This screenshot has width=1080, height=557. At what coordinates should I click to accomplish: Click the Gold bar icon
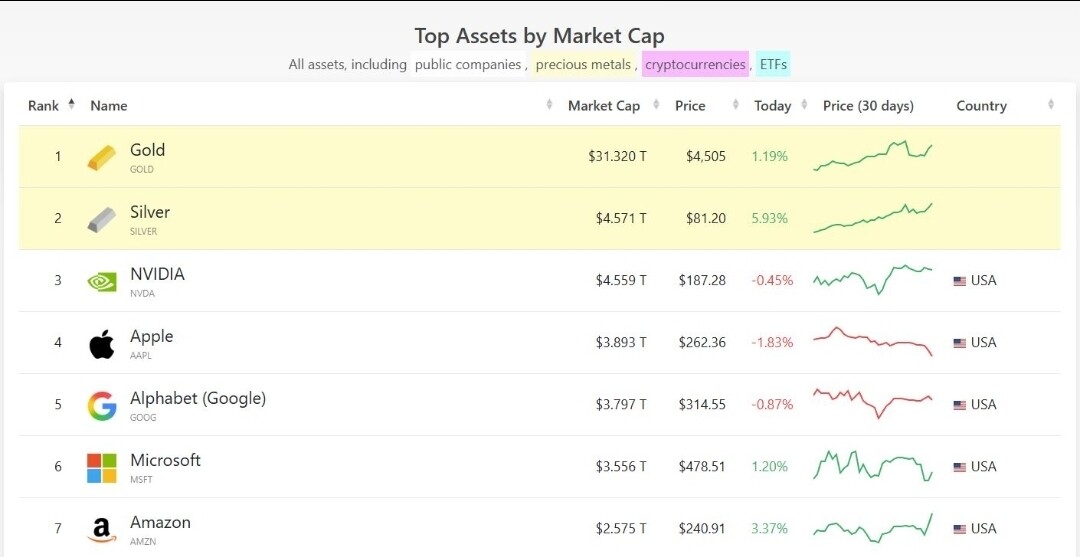click(x=102, y=157)
